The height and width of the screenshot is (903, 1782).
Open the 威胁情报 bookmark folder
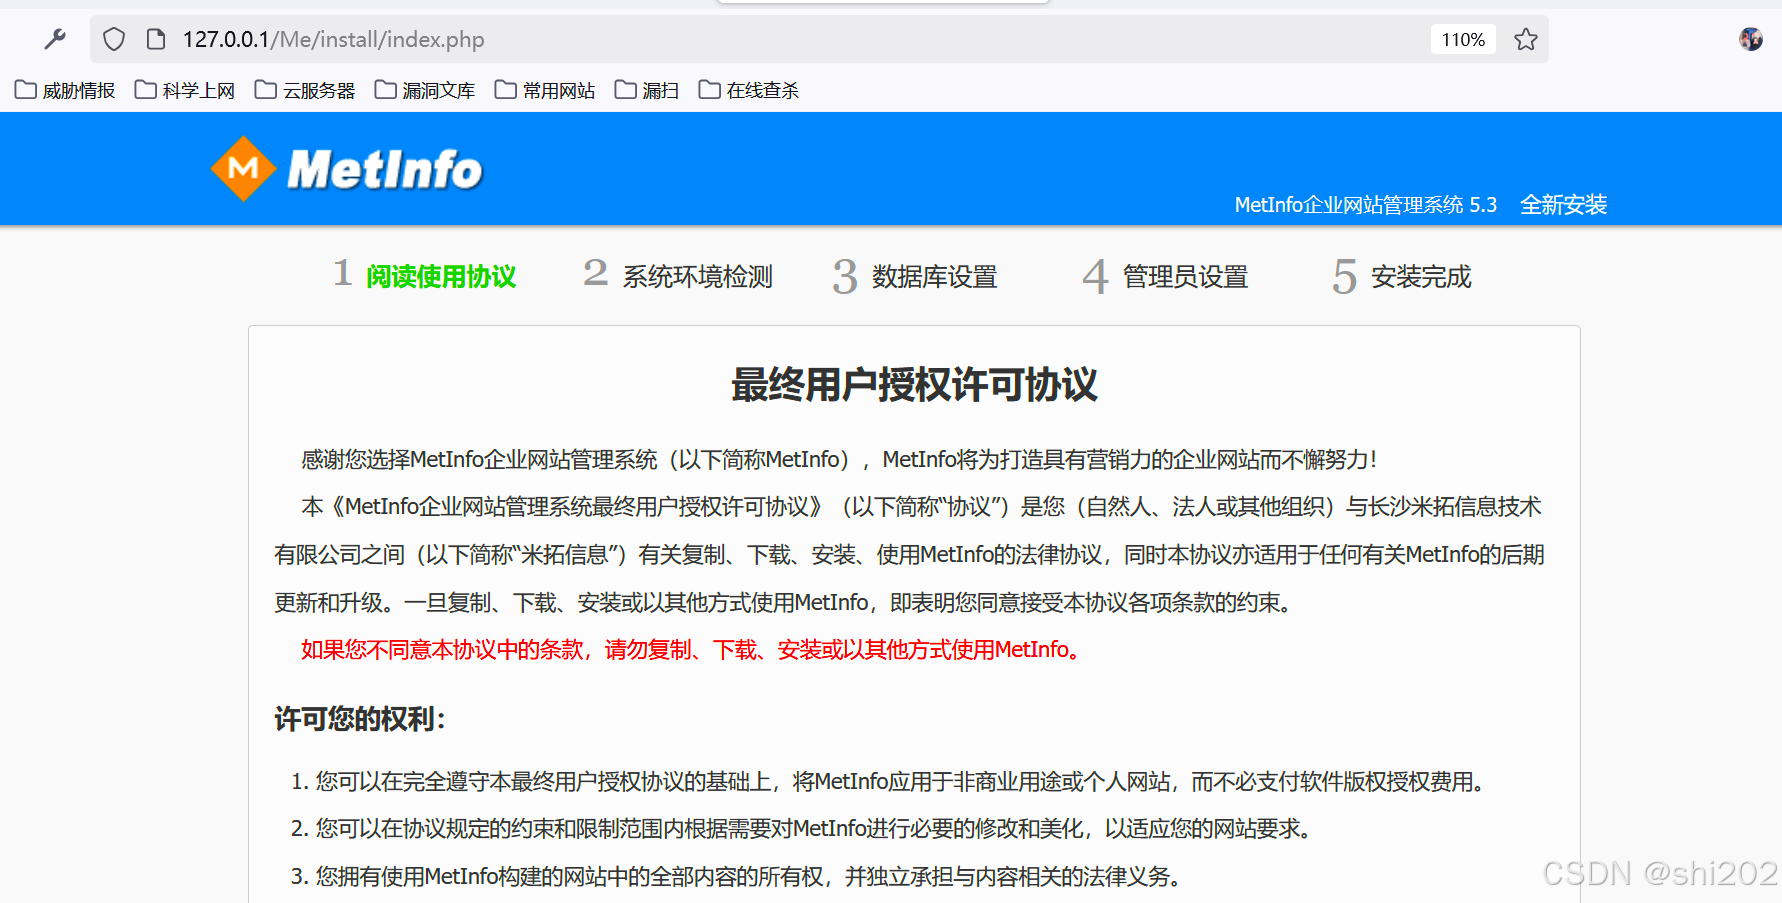tap(65, 90)
